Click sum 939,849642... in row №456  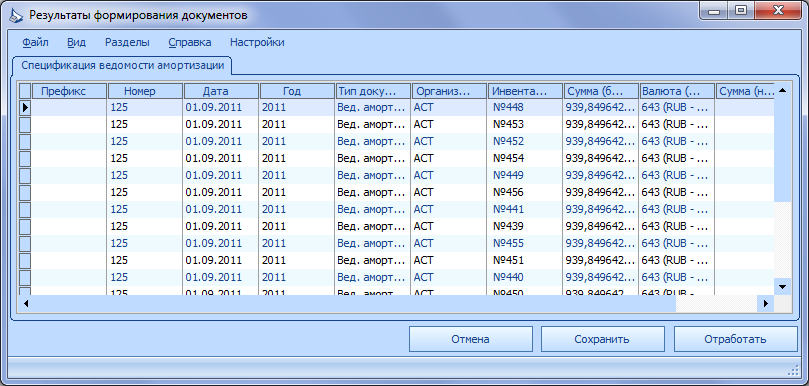click(601, 192)
